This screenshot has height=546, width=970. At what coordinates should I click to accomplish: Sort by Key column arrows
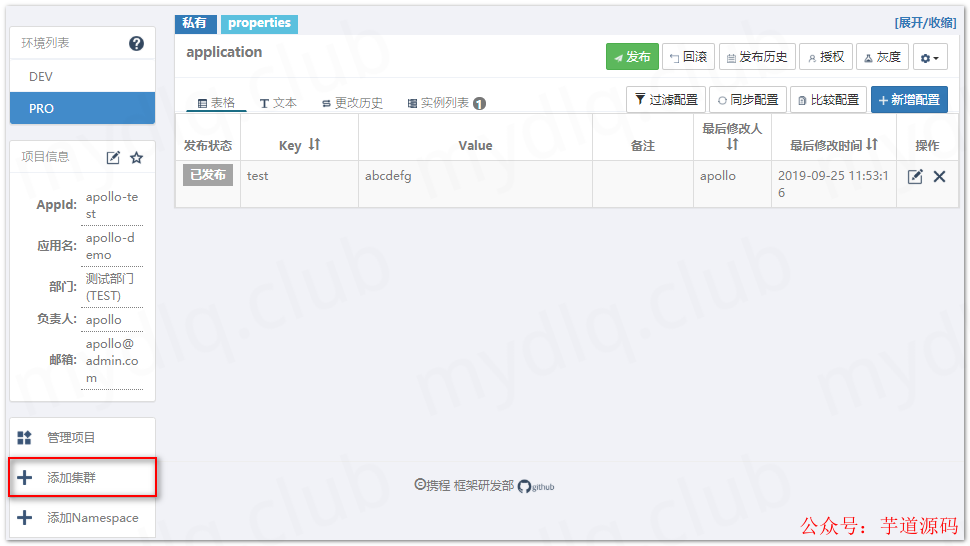314,145
